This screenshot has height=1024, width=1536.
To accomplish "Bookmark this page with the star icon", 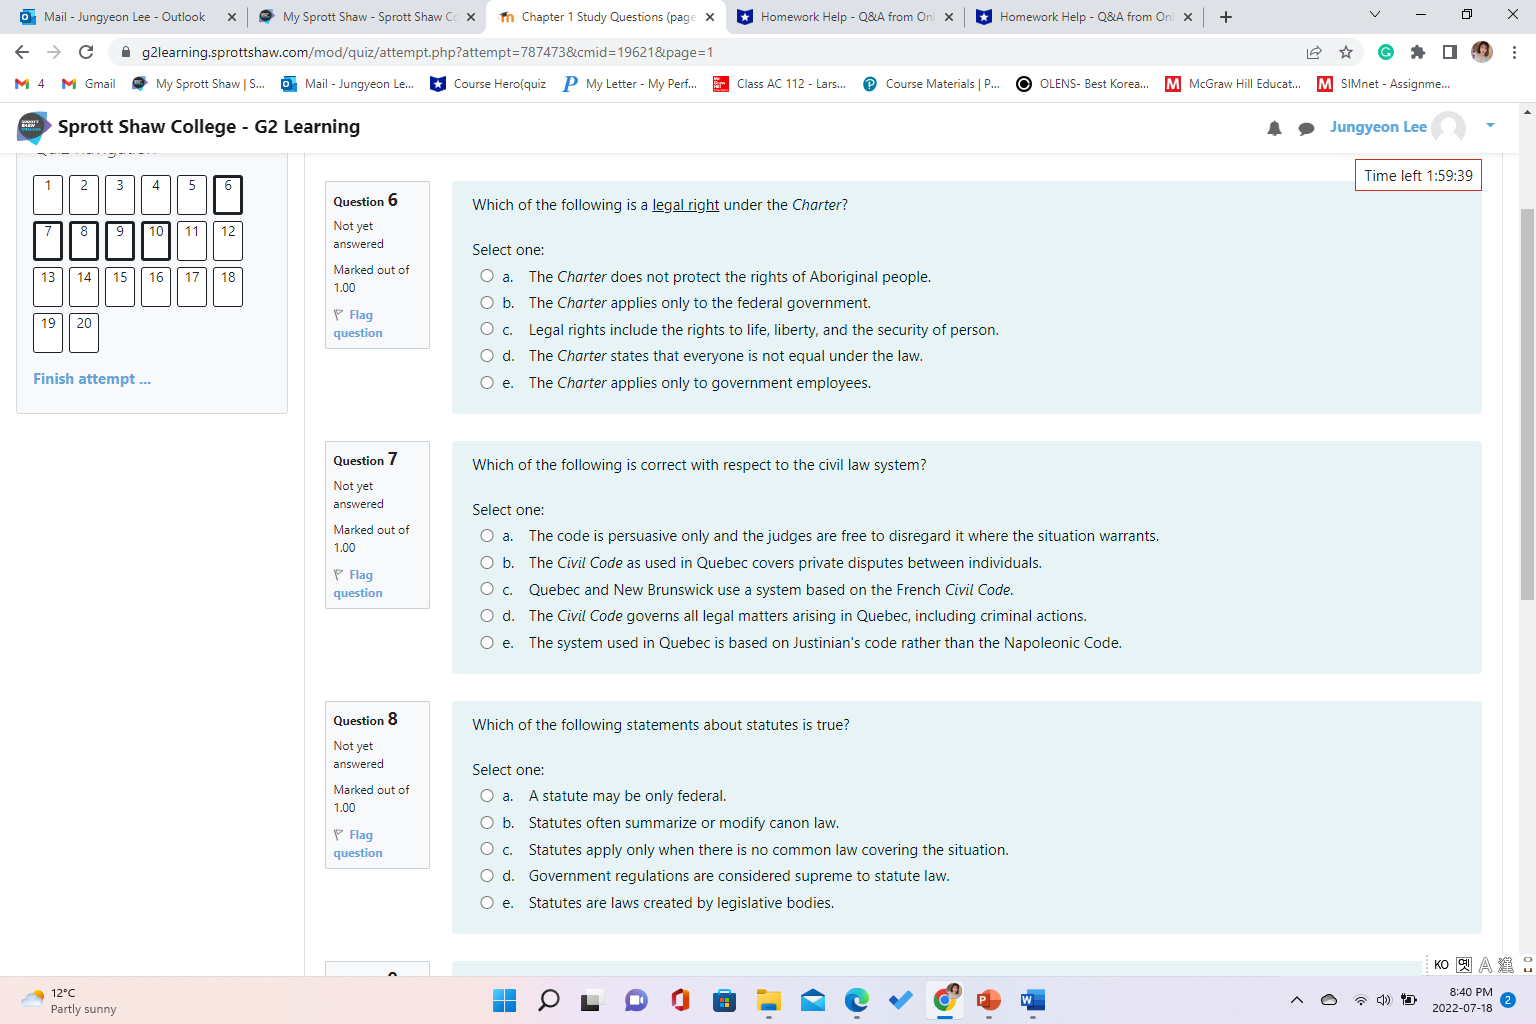I will point(1346,52).
